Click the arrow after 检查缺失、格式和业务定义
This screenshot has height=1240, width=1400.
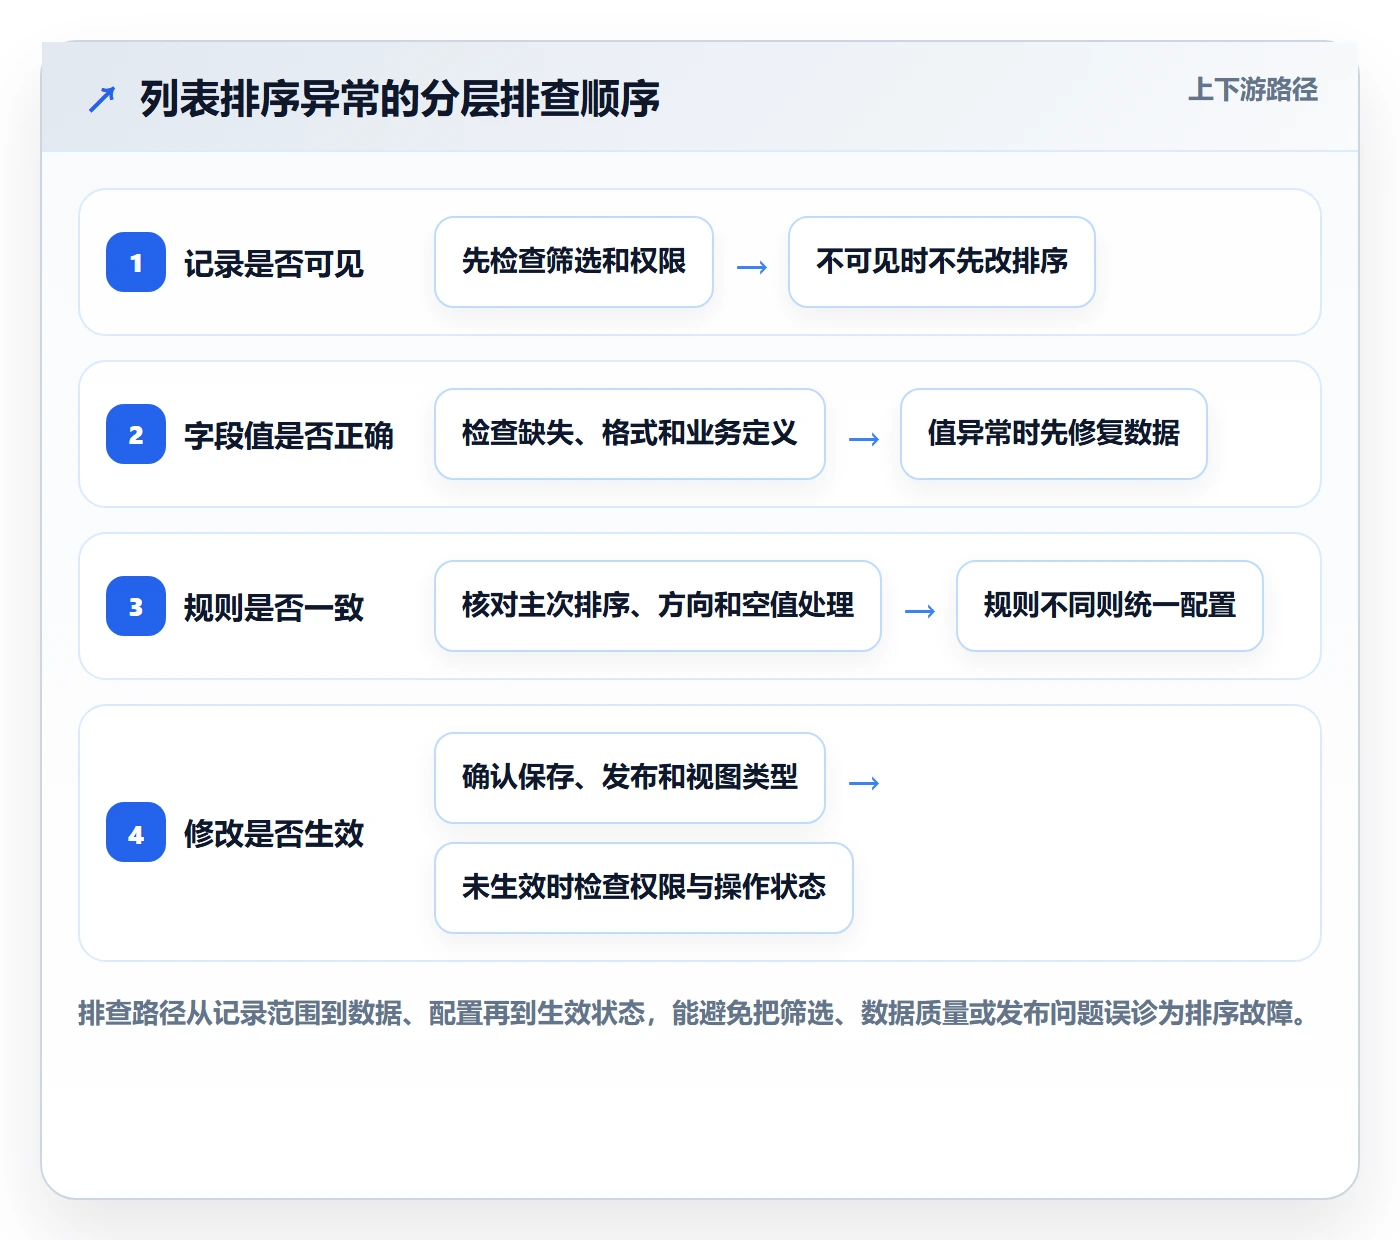tap(864, 439)
